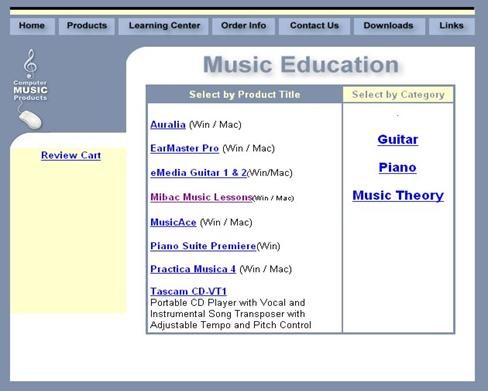This screenshot has width=488, height=391.
Task: Open the Auralia product link
Action: 168,125
